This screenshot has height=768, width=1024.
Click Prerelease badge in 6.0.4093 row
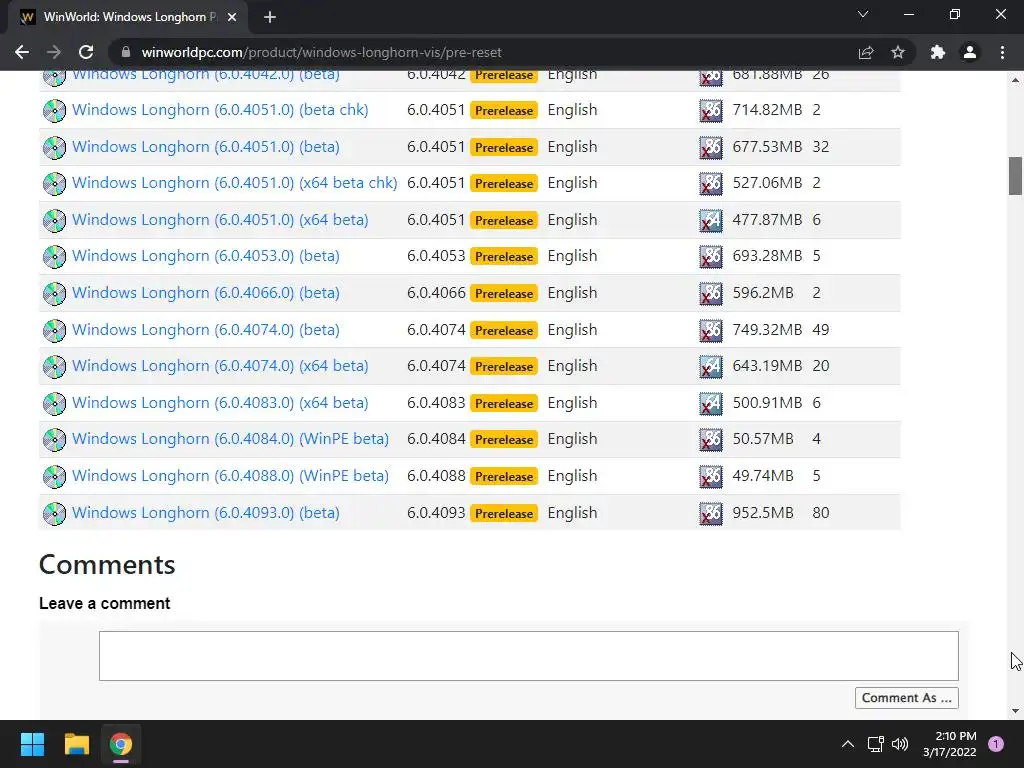504,513
